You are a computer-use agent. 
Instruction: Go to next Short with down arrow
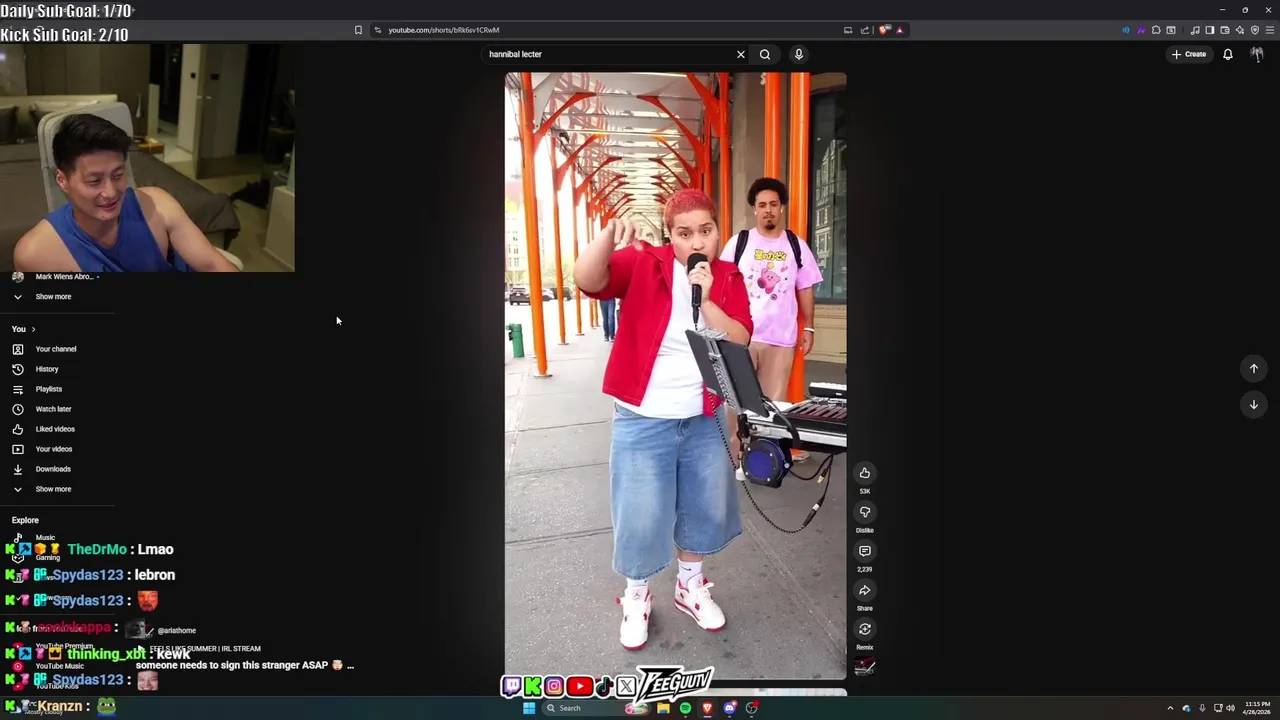click(x=1253, y=404)
